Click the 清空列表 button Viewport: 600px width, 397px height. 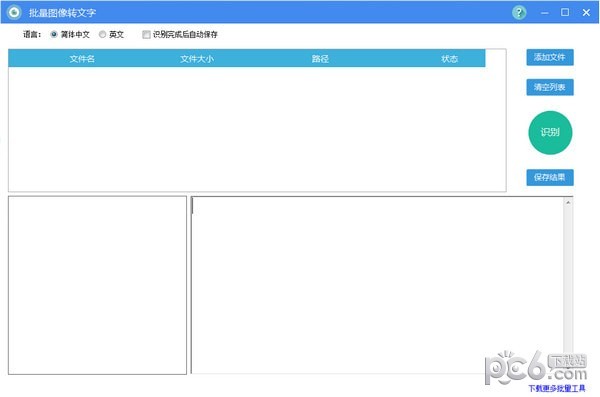coord(550,87)
